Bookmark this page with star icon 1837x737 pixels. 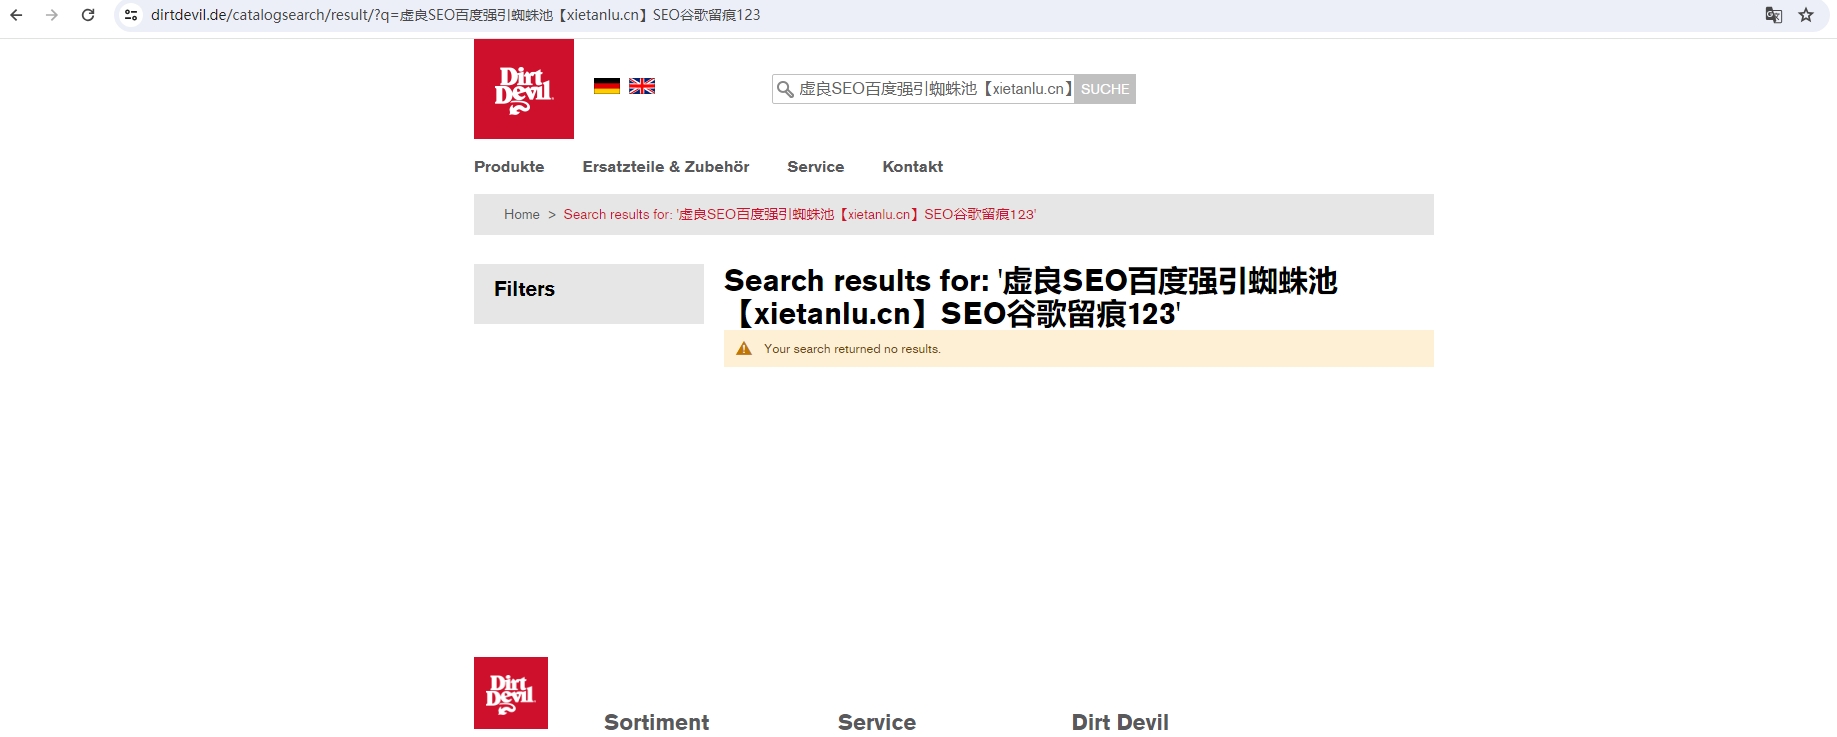click(x=1806, y=15)
